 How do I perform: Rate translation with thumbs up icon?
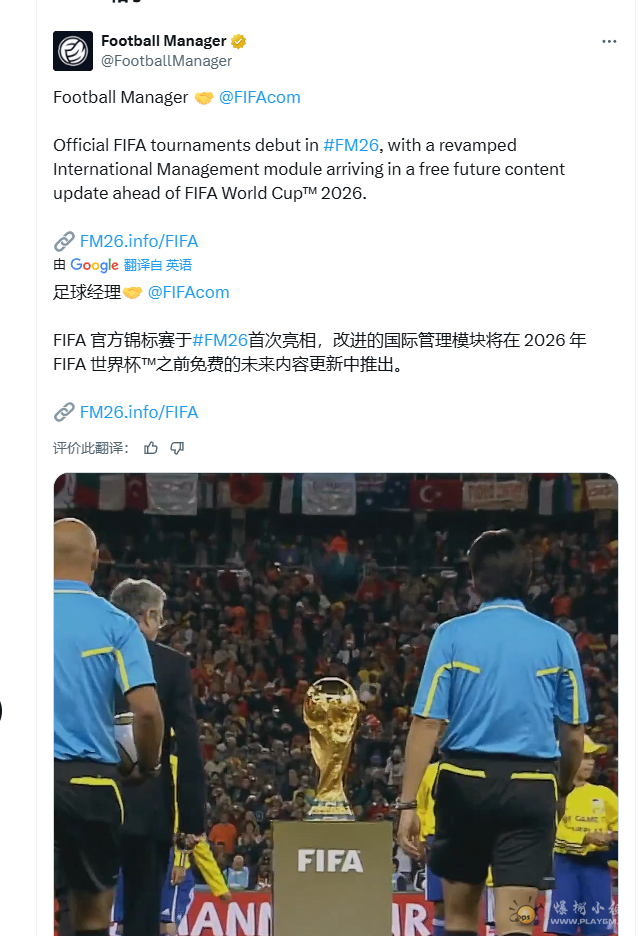[150, 448]
